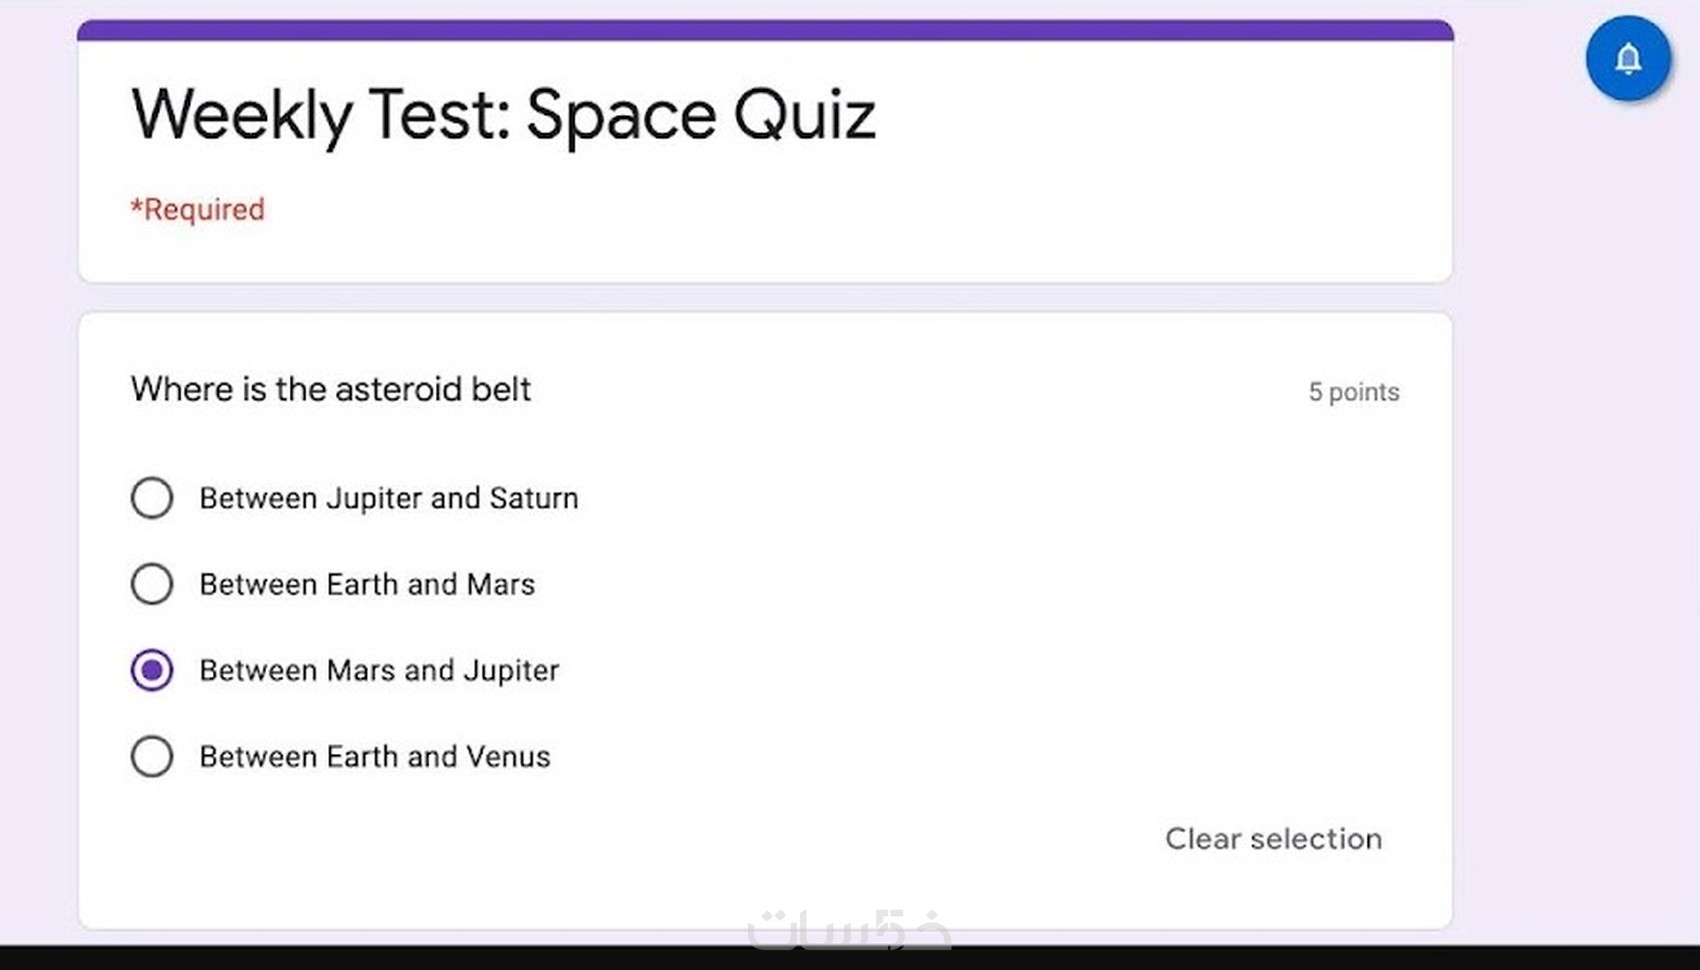The width and height of the screenshot is (1700, 970).
Task: Click the blue notification bell icon
Action: click(1628, 58)
